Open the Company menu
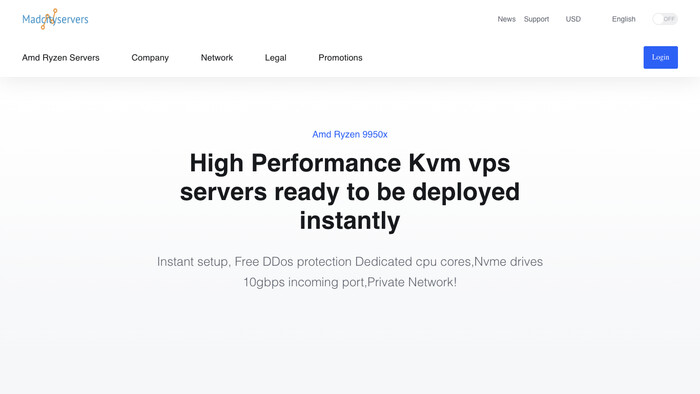The image size is (700, 394). coord(150,58)
